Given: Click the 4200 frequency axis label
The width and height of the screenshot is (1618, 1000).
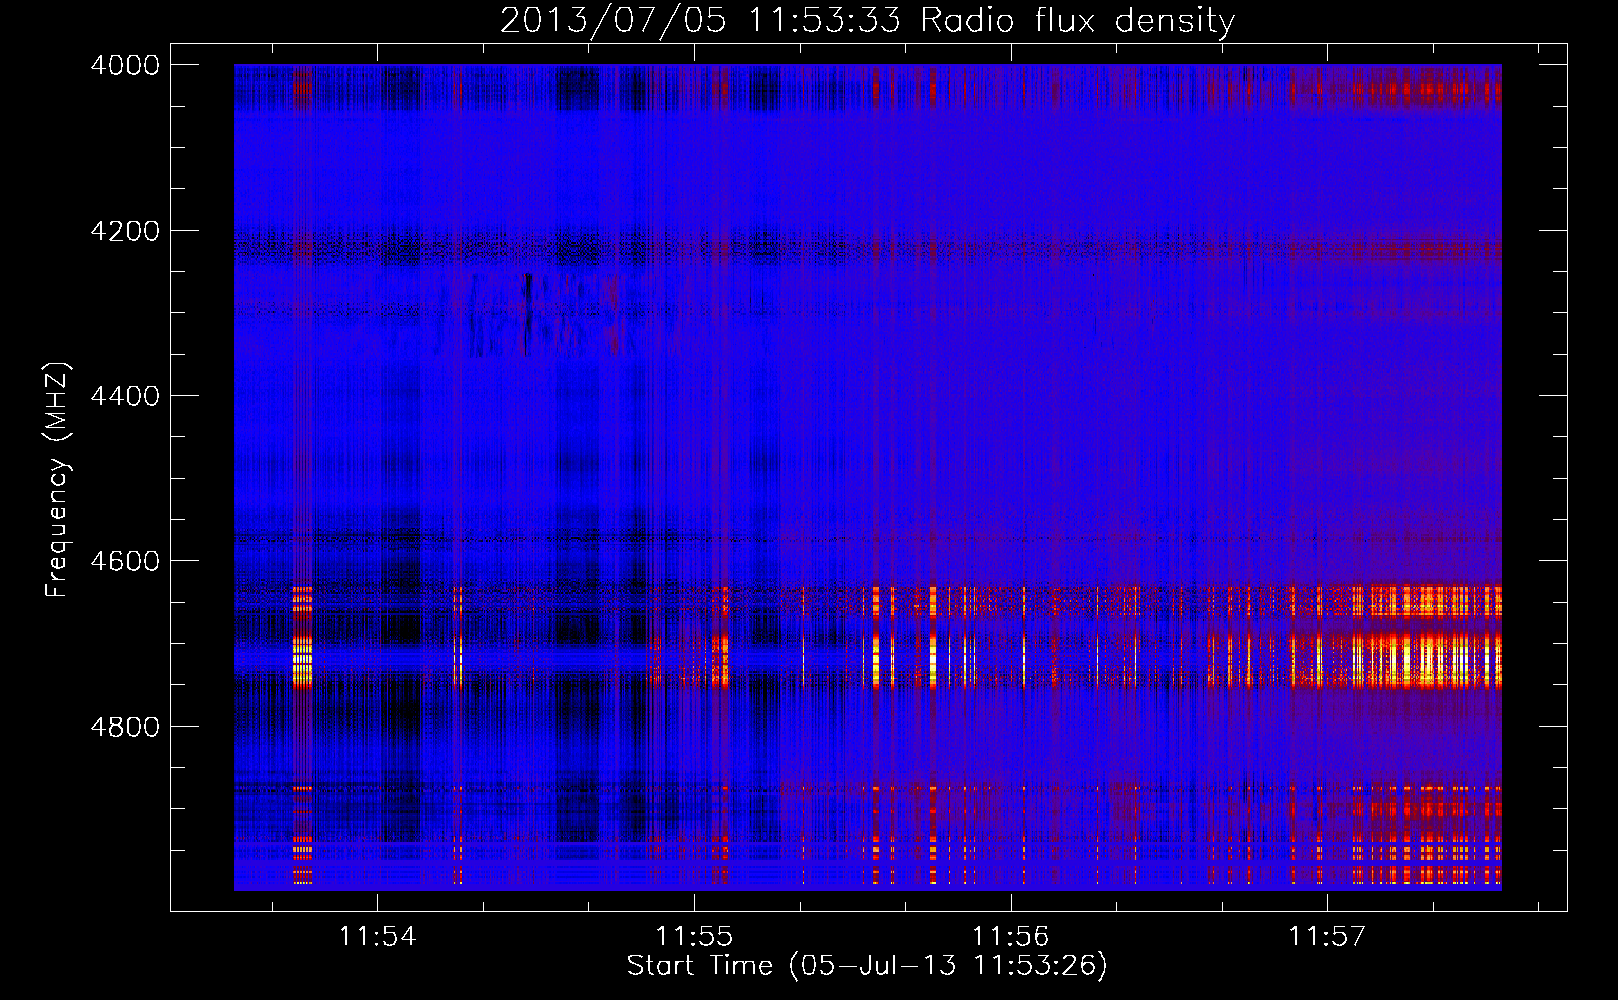Looking at the screenshot, I should coord(125,231).
